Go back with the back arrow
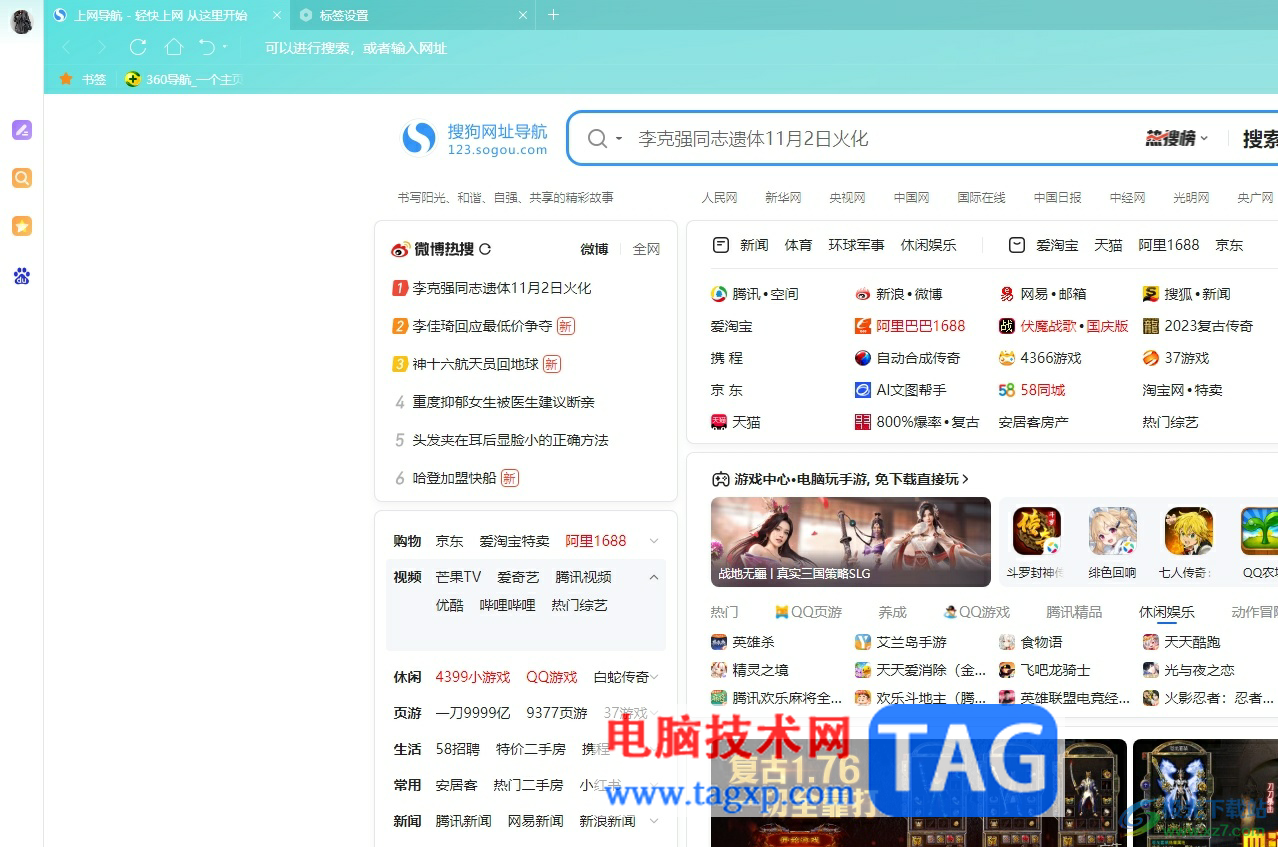This screenshot has width=1278, height=847. (66, 47)
